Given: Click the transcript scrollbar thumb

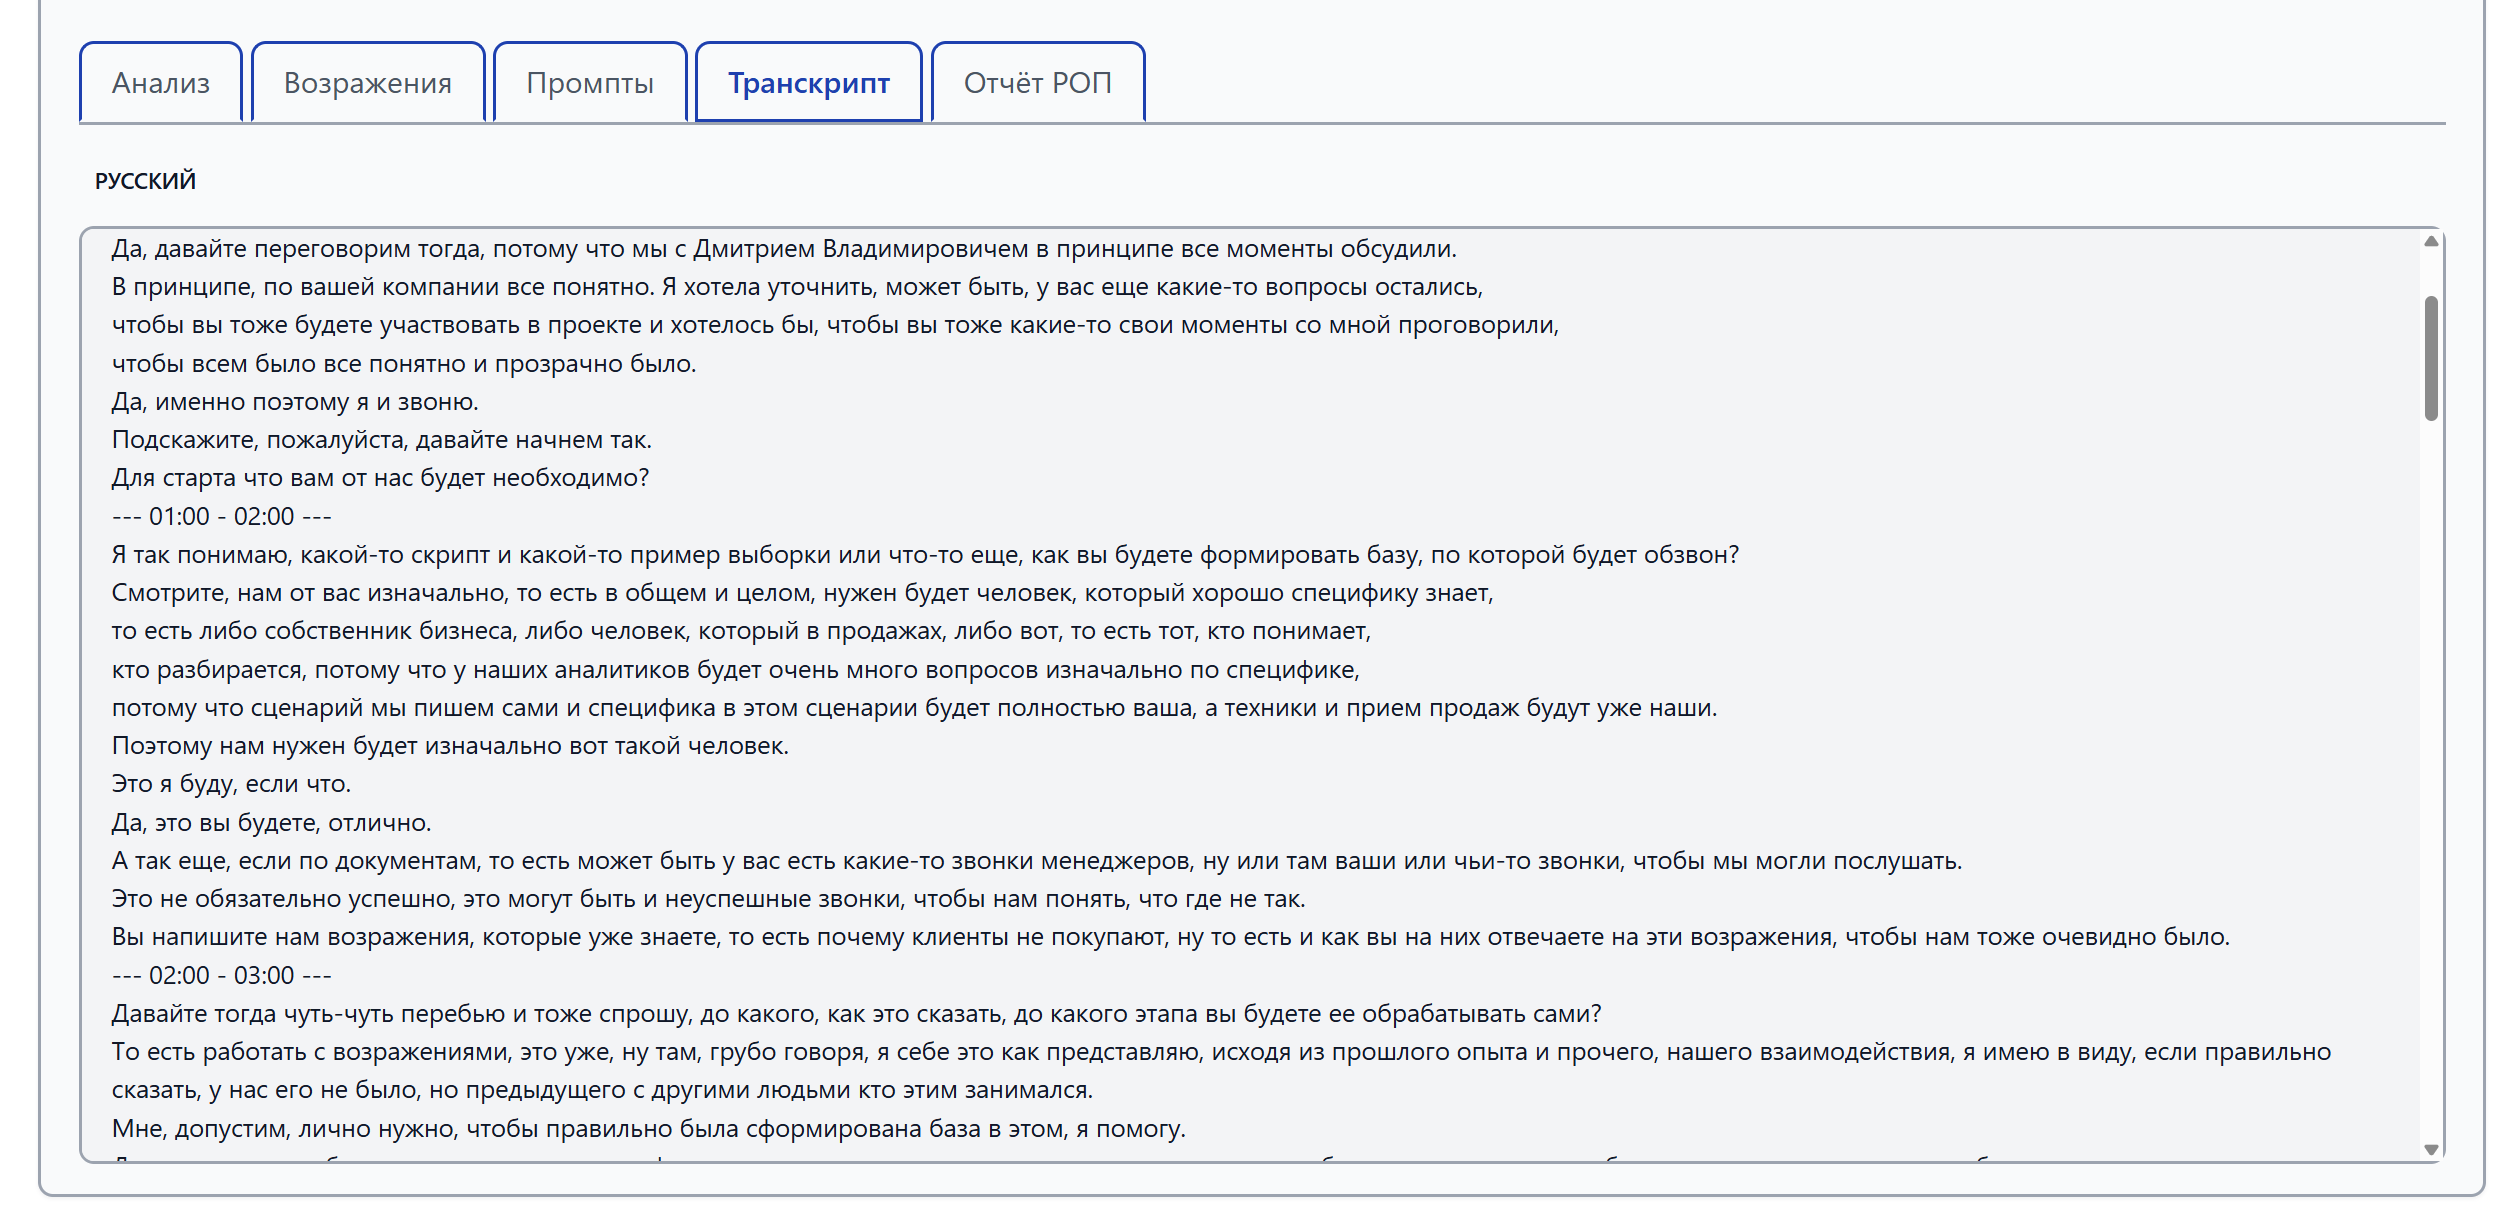Looking at the screenshot, I should tap(2431, 358).
